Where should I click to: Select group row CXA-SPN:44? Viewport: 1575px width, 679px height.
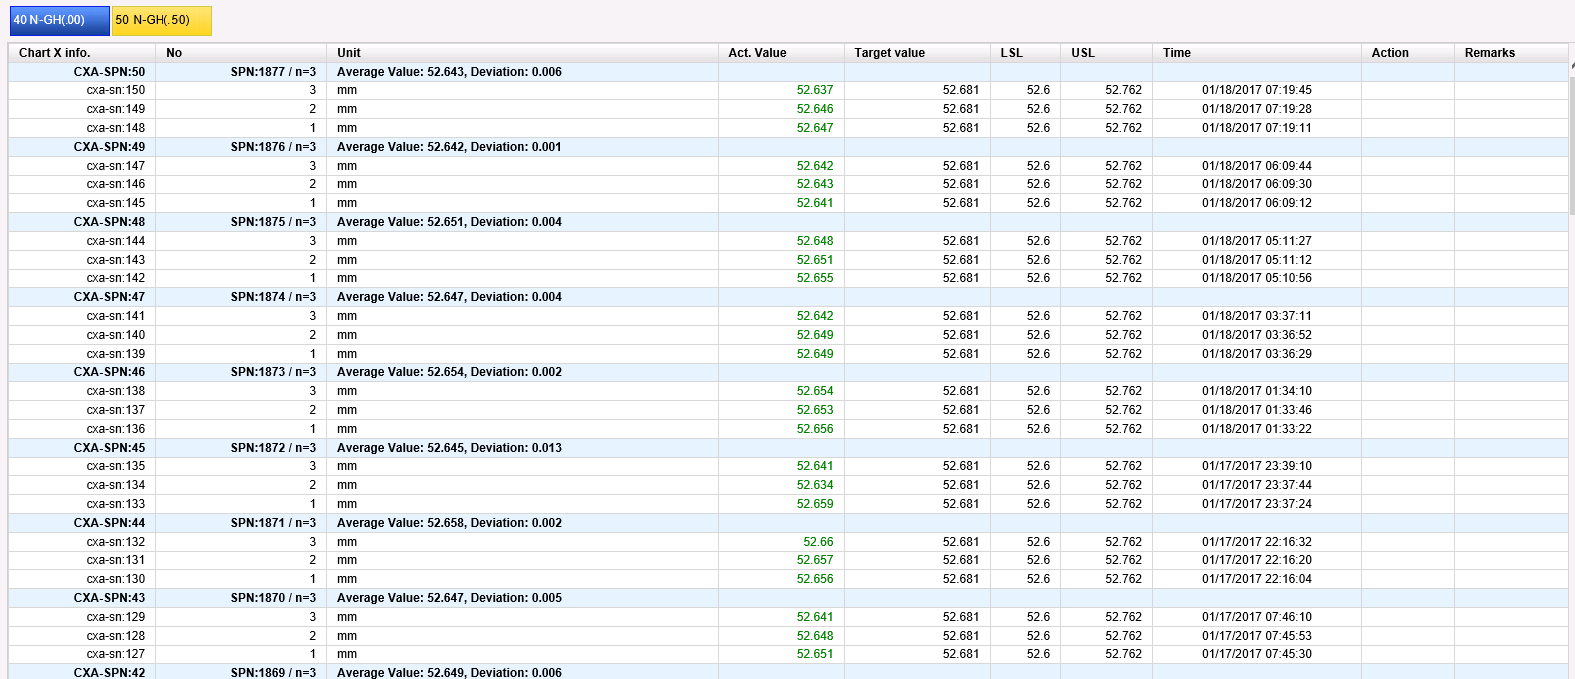[x=788, y=523]
